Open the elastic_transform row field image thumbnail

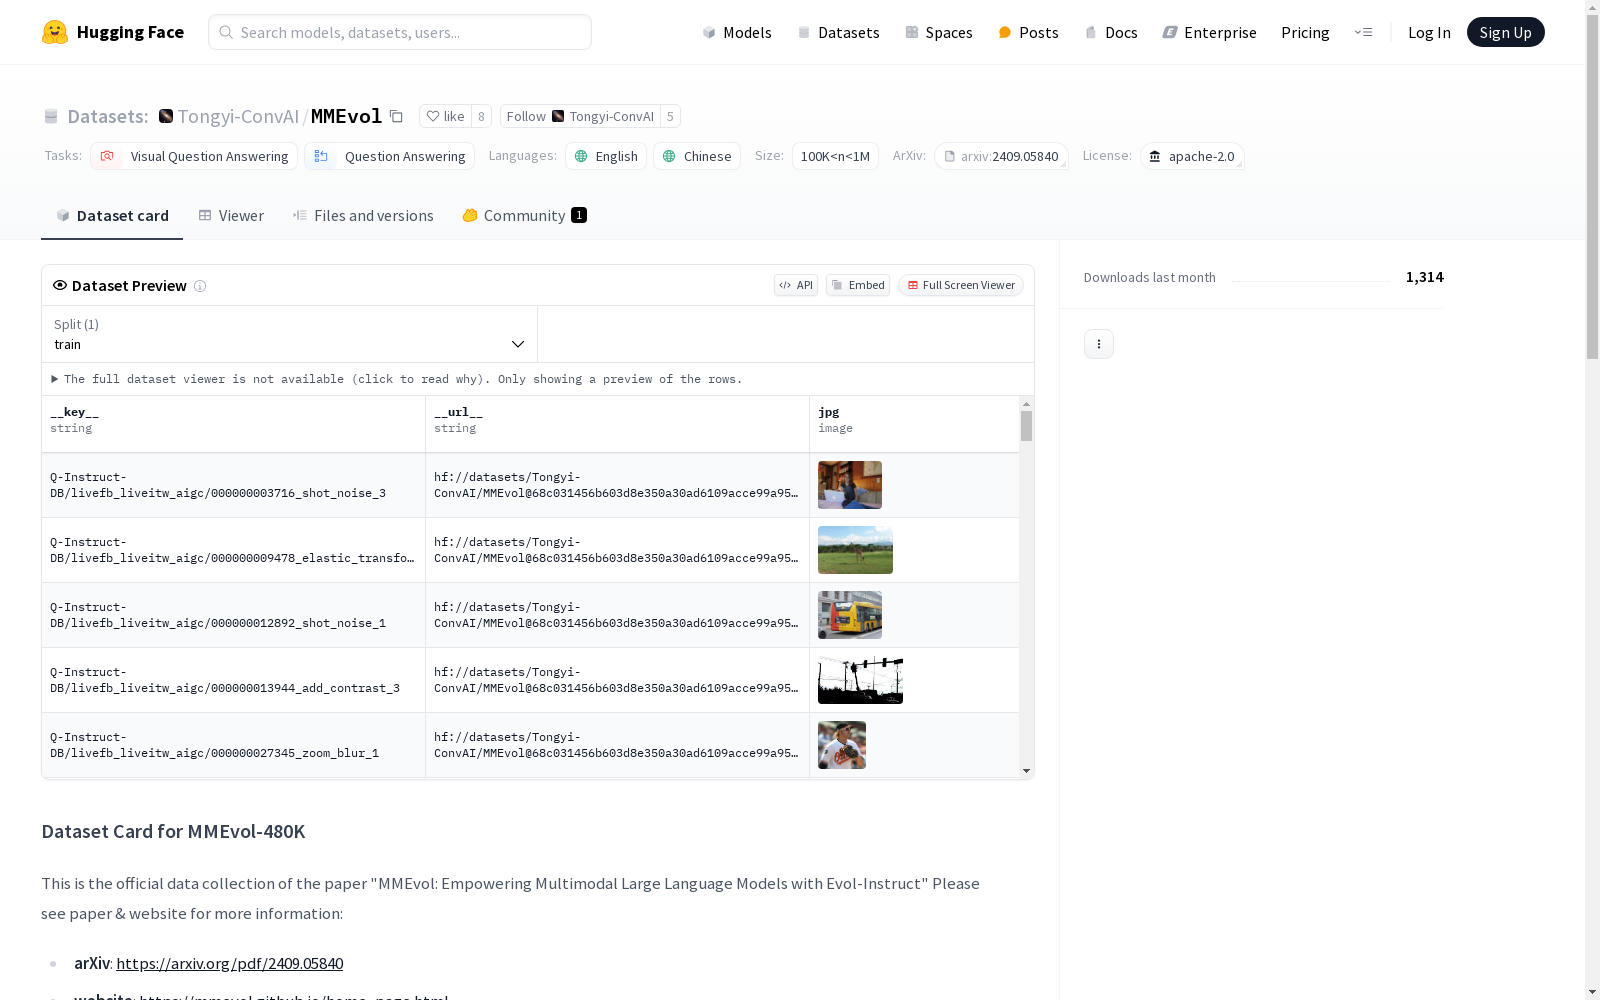[855, 550]
